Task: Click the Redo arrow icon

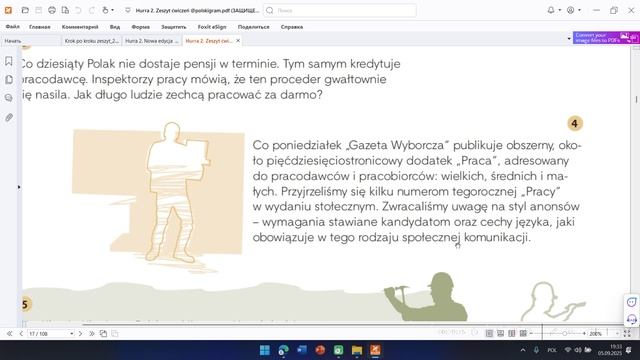Action: click(x=92, y=10)
